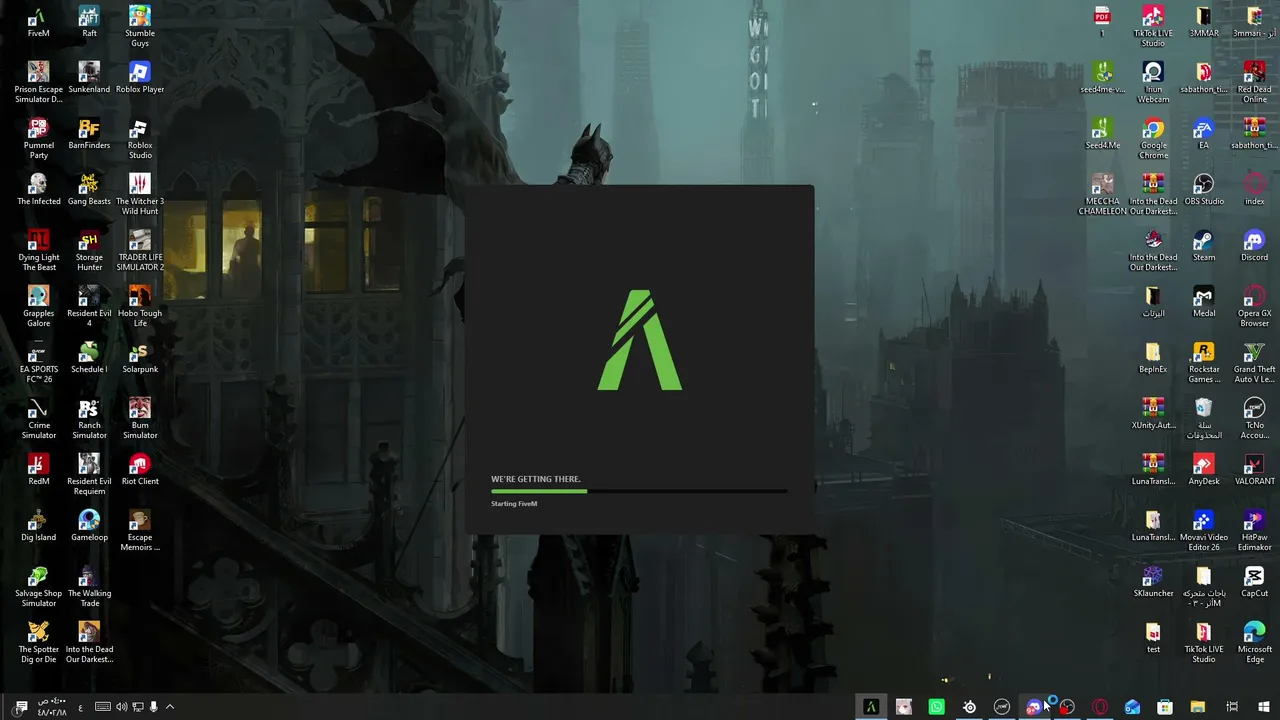Open Stumble Guys from the desktop

click(x=140, y=27)
